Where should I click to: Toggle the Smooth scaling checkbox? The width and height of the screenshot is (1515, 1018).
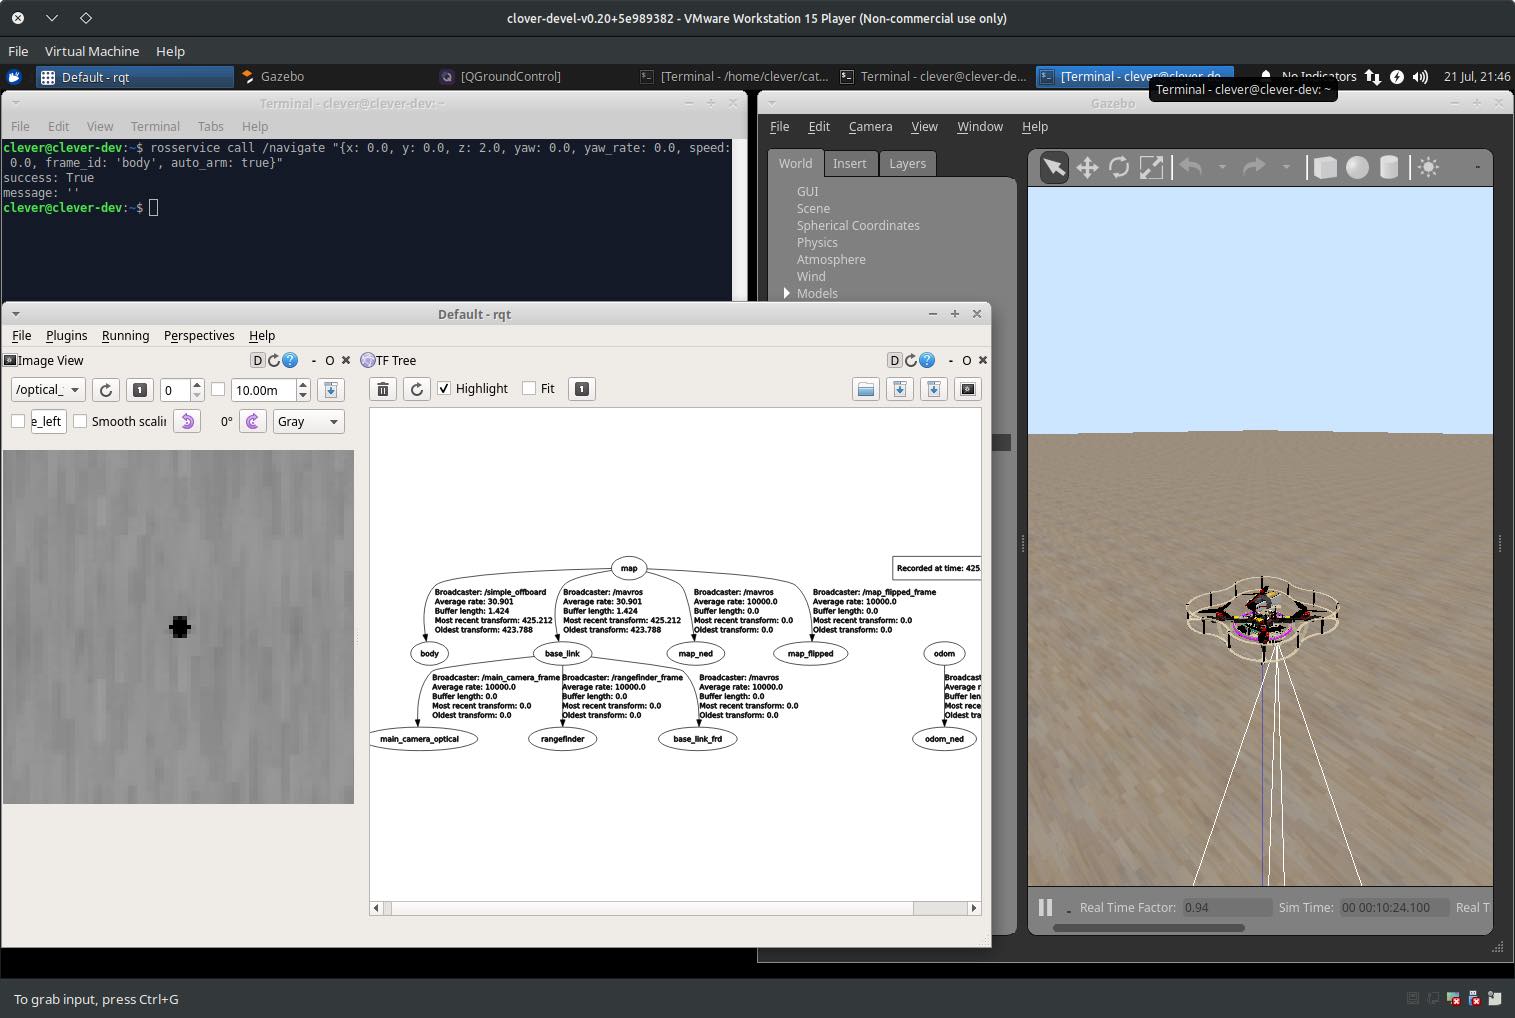coord(80,421)
